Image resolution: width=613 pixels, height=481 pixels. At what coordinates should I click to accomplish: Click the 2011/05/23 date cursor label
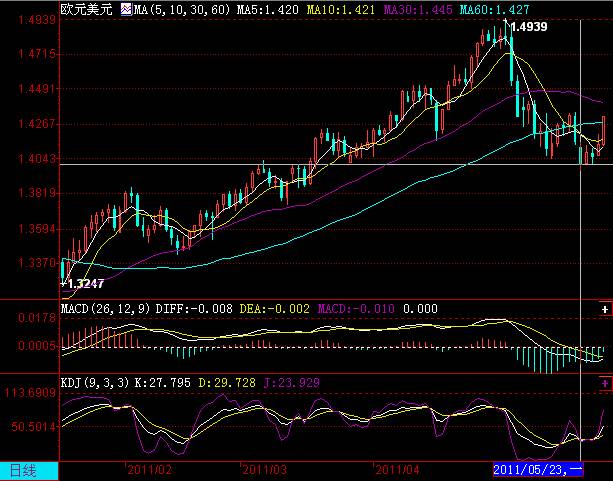point(538,469)
